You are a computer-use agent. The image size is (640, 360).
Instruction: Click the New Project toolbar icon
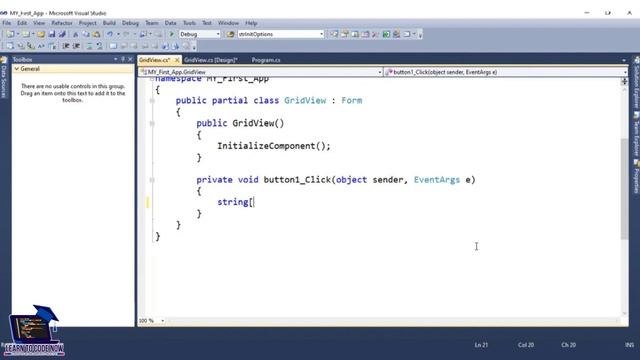click(x=10, y=34)
